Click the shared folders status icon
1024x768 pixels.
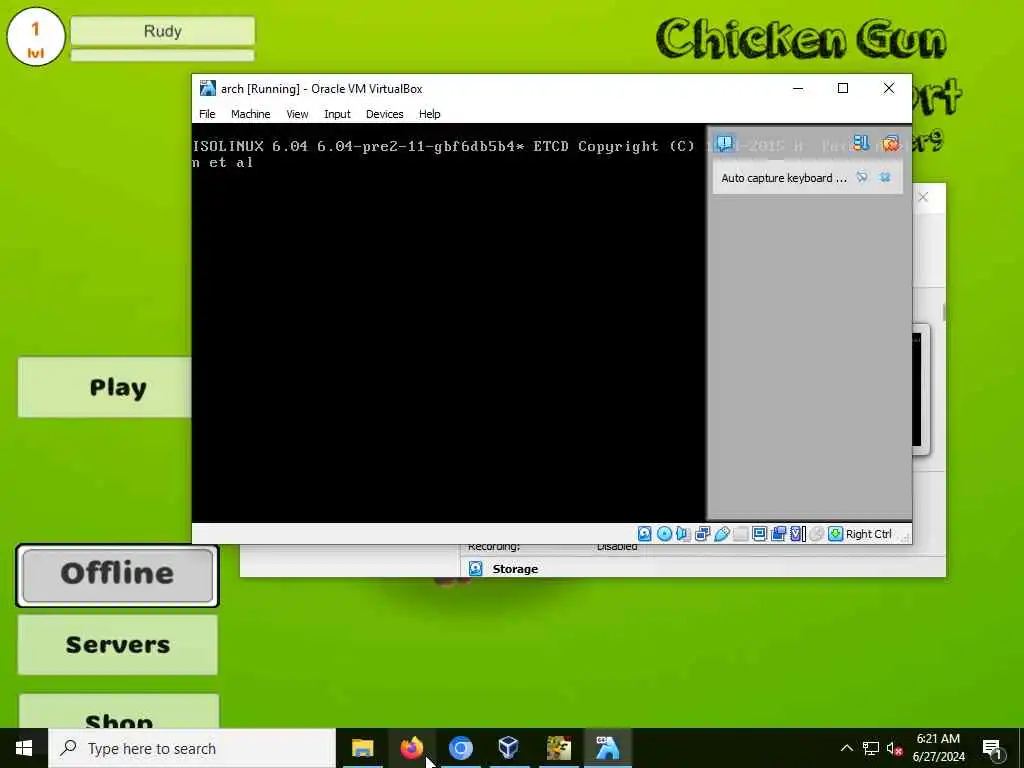[741, 534]
